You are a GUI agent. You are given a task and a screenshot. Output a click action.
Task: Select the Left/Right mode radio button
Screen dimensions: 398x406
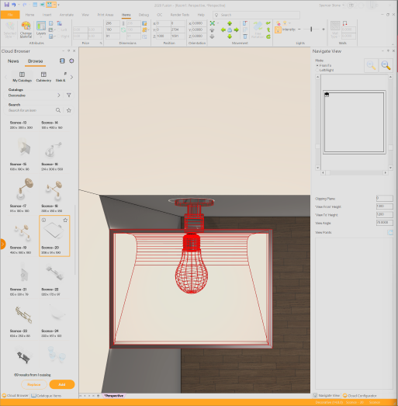coord(317,70)
